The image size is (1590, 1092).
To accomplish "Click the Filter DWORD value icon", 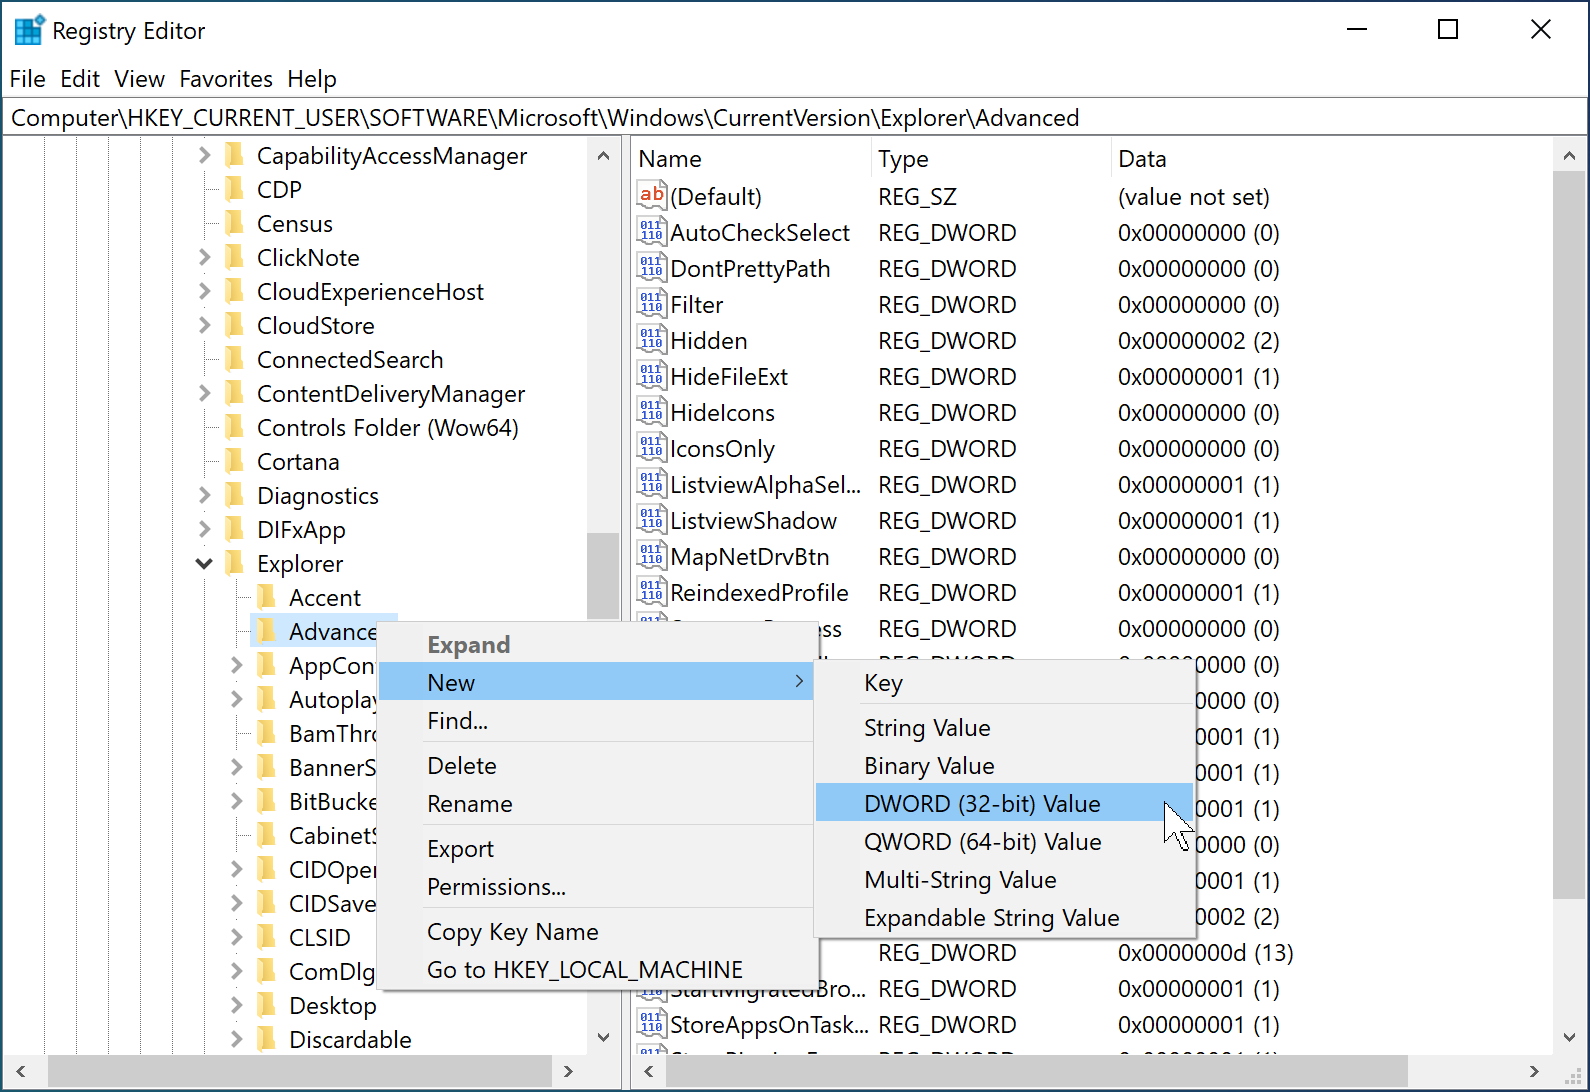I will (x=651, y=304).
